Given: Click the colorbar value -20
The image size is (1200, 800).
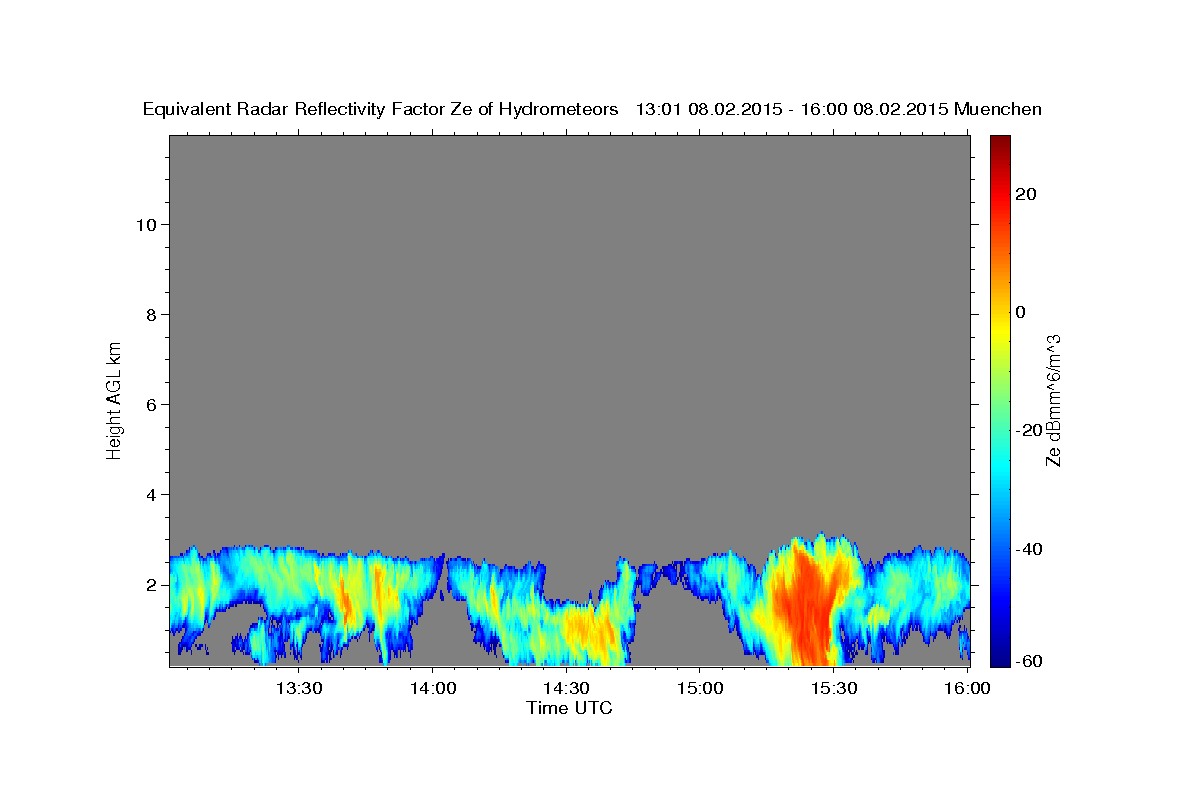Looking at the screenshot, I should pyautogui.click(x=1030, y=430).
